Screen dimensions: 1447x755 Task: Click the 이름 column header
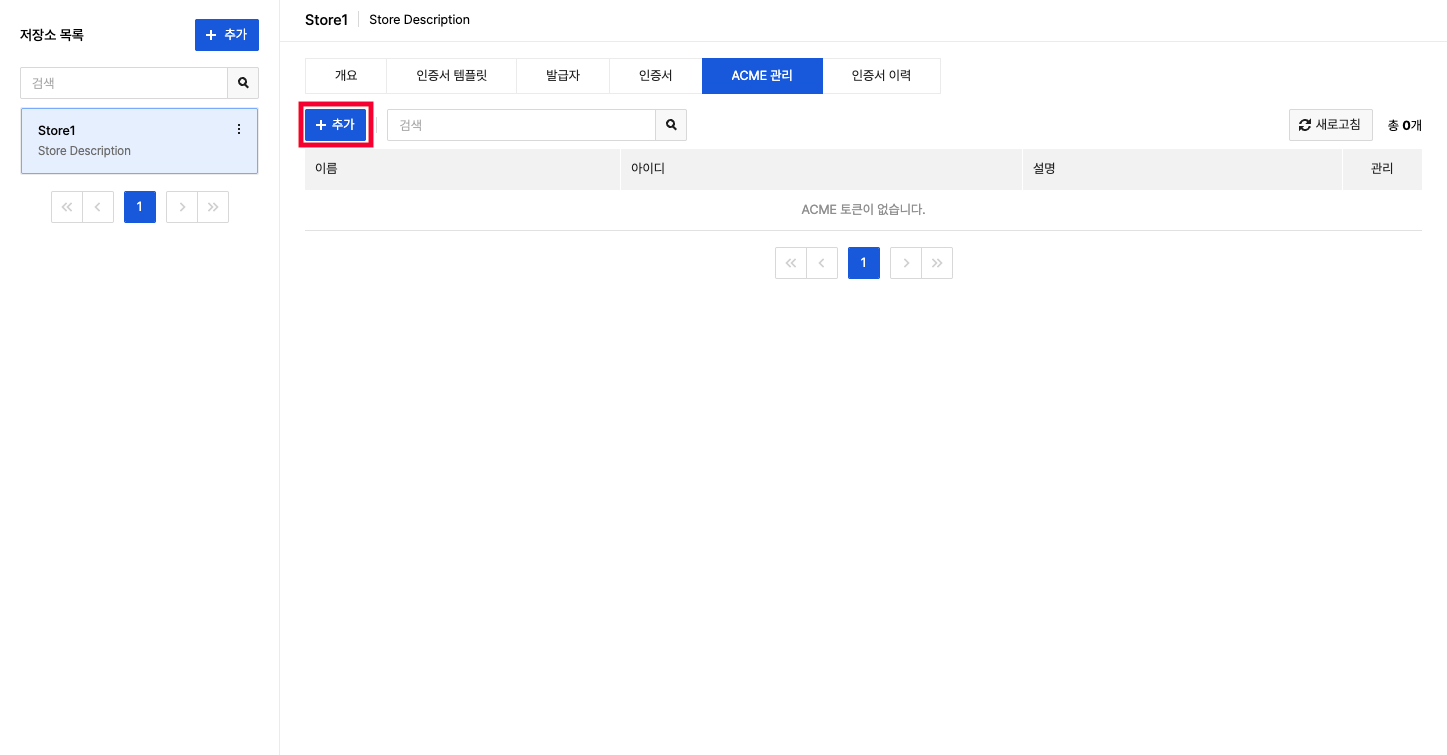click(x=325, y=168)
